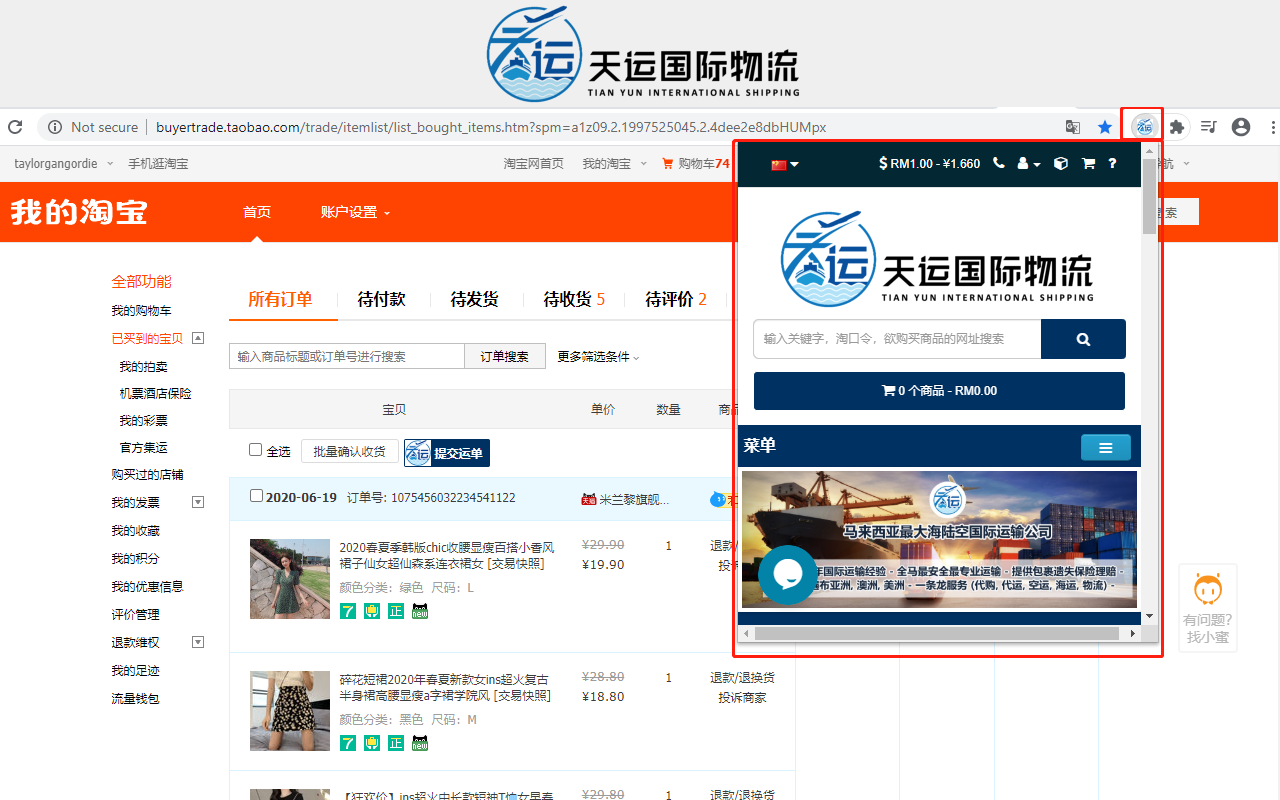Open the 账户设置 dropdown menu
Image resolution: width=1280 pixels, height=800 pixels.
(x=355, y=212)
